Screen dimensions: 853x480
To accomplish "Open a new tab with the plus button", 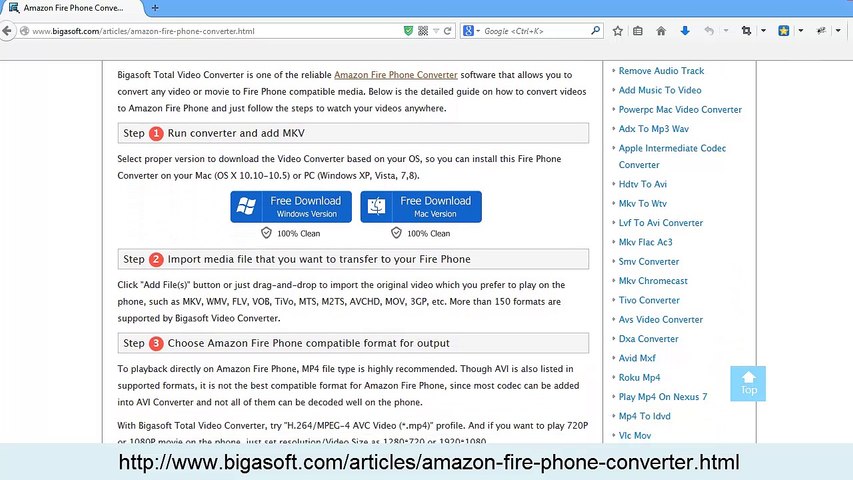I will (x=155, y=8).
